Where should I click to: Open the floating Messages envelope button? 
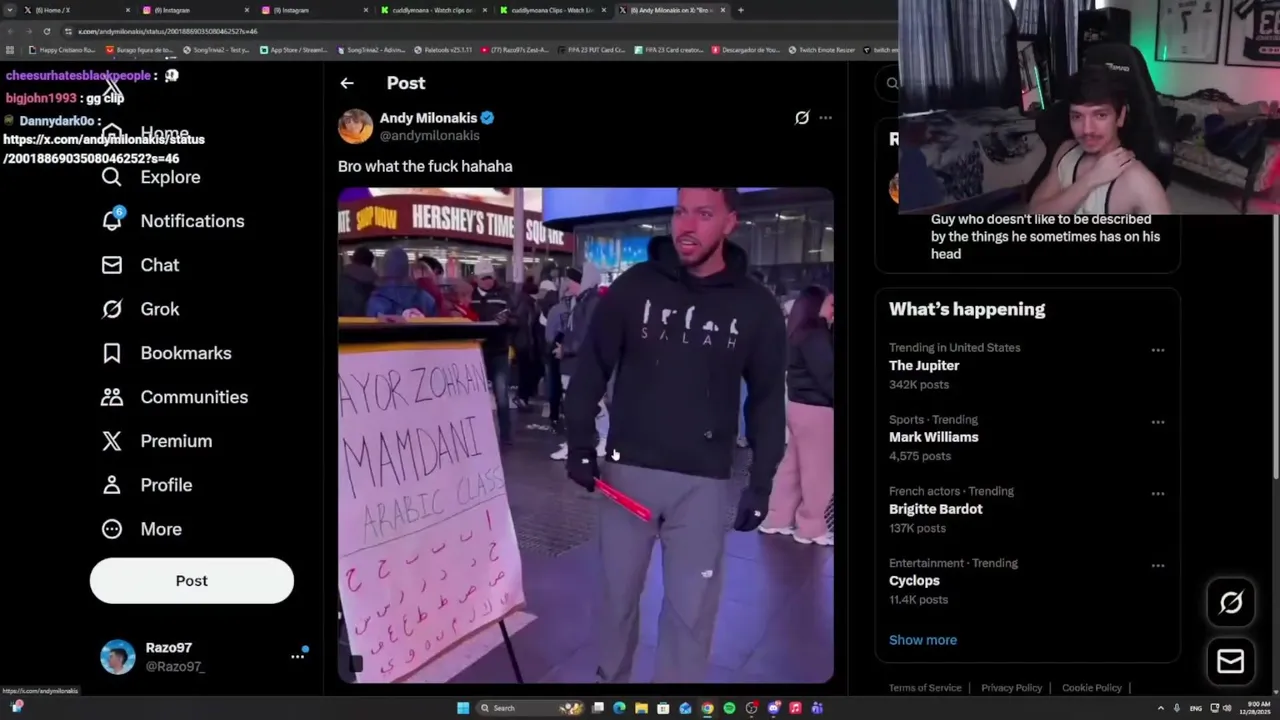pyautogui.click(x=1231, y=661)
